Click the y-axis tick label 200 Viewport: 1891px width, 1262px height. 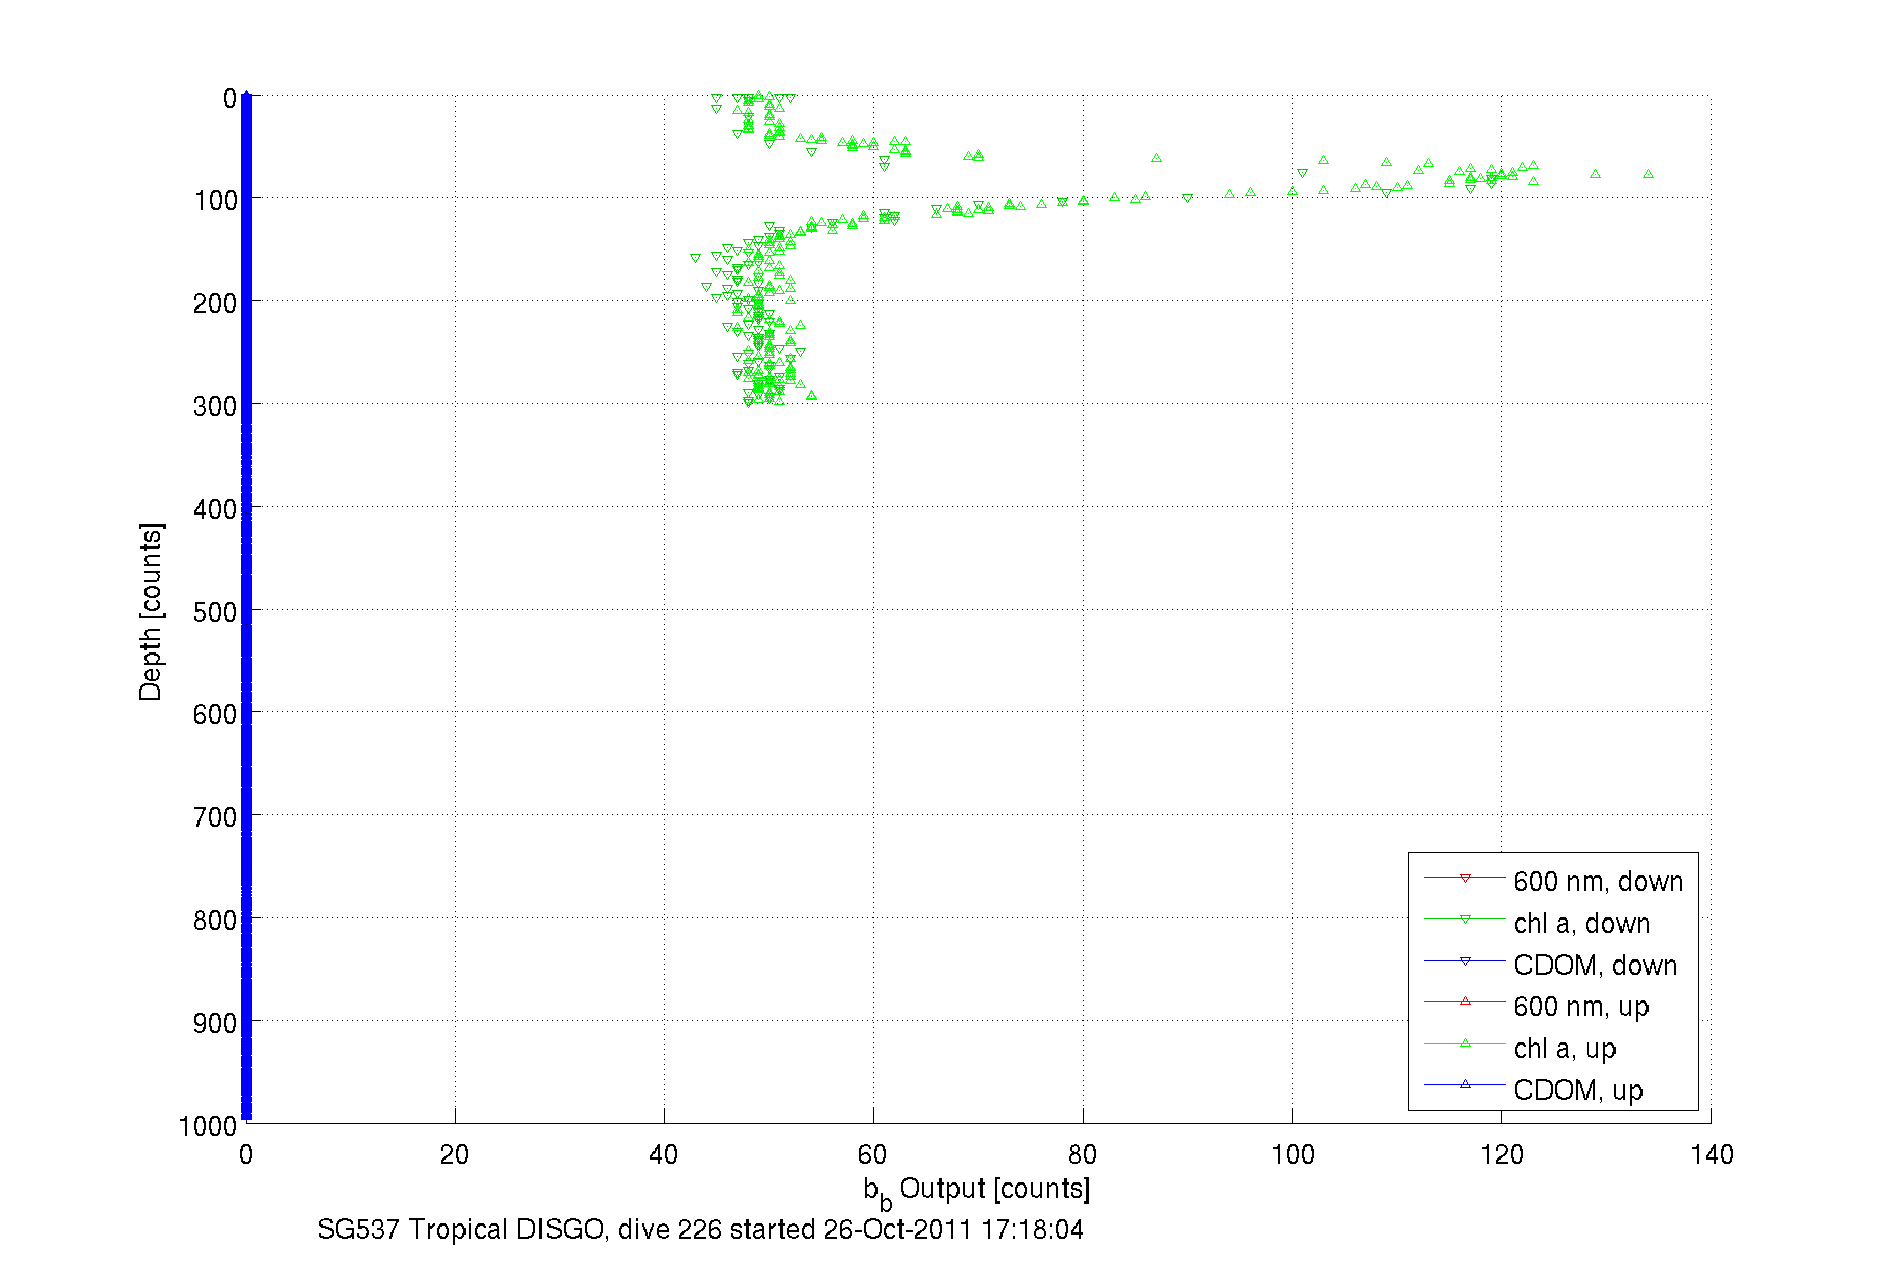[x=215, y=303]
